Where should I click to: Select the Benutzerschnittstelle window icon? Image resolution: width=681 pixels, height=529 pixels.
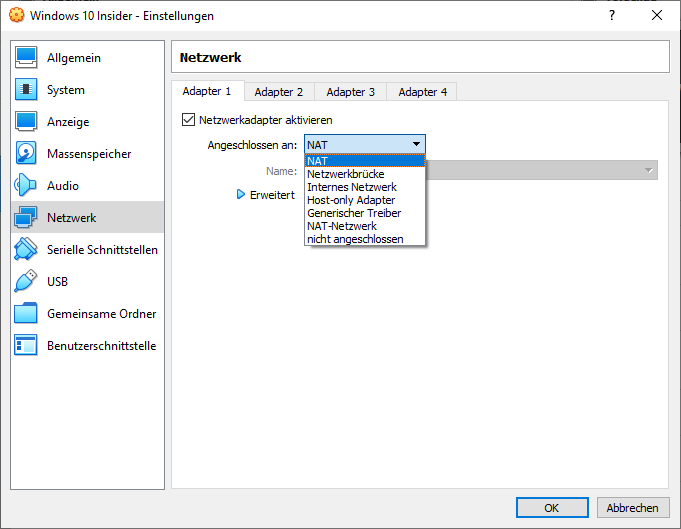tap(26, 345)
